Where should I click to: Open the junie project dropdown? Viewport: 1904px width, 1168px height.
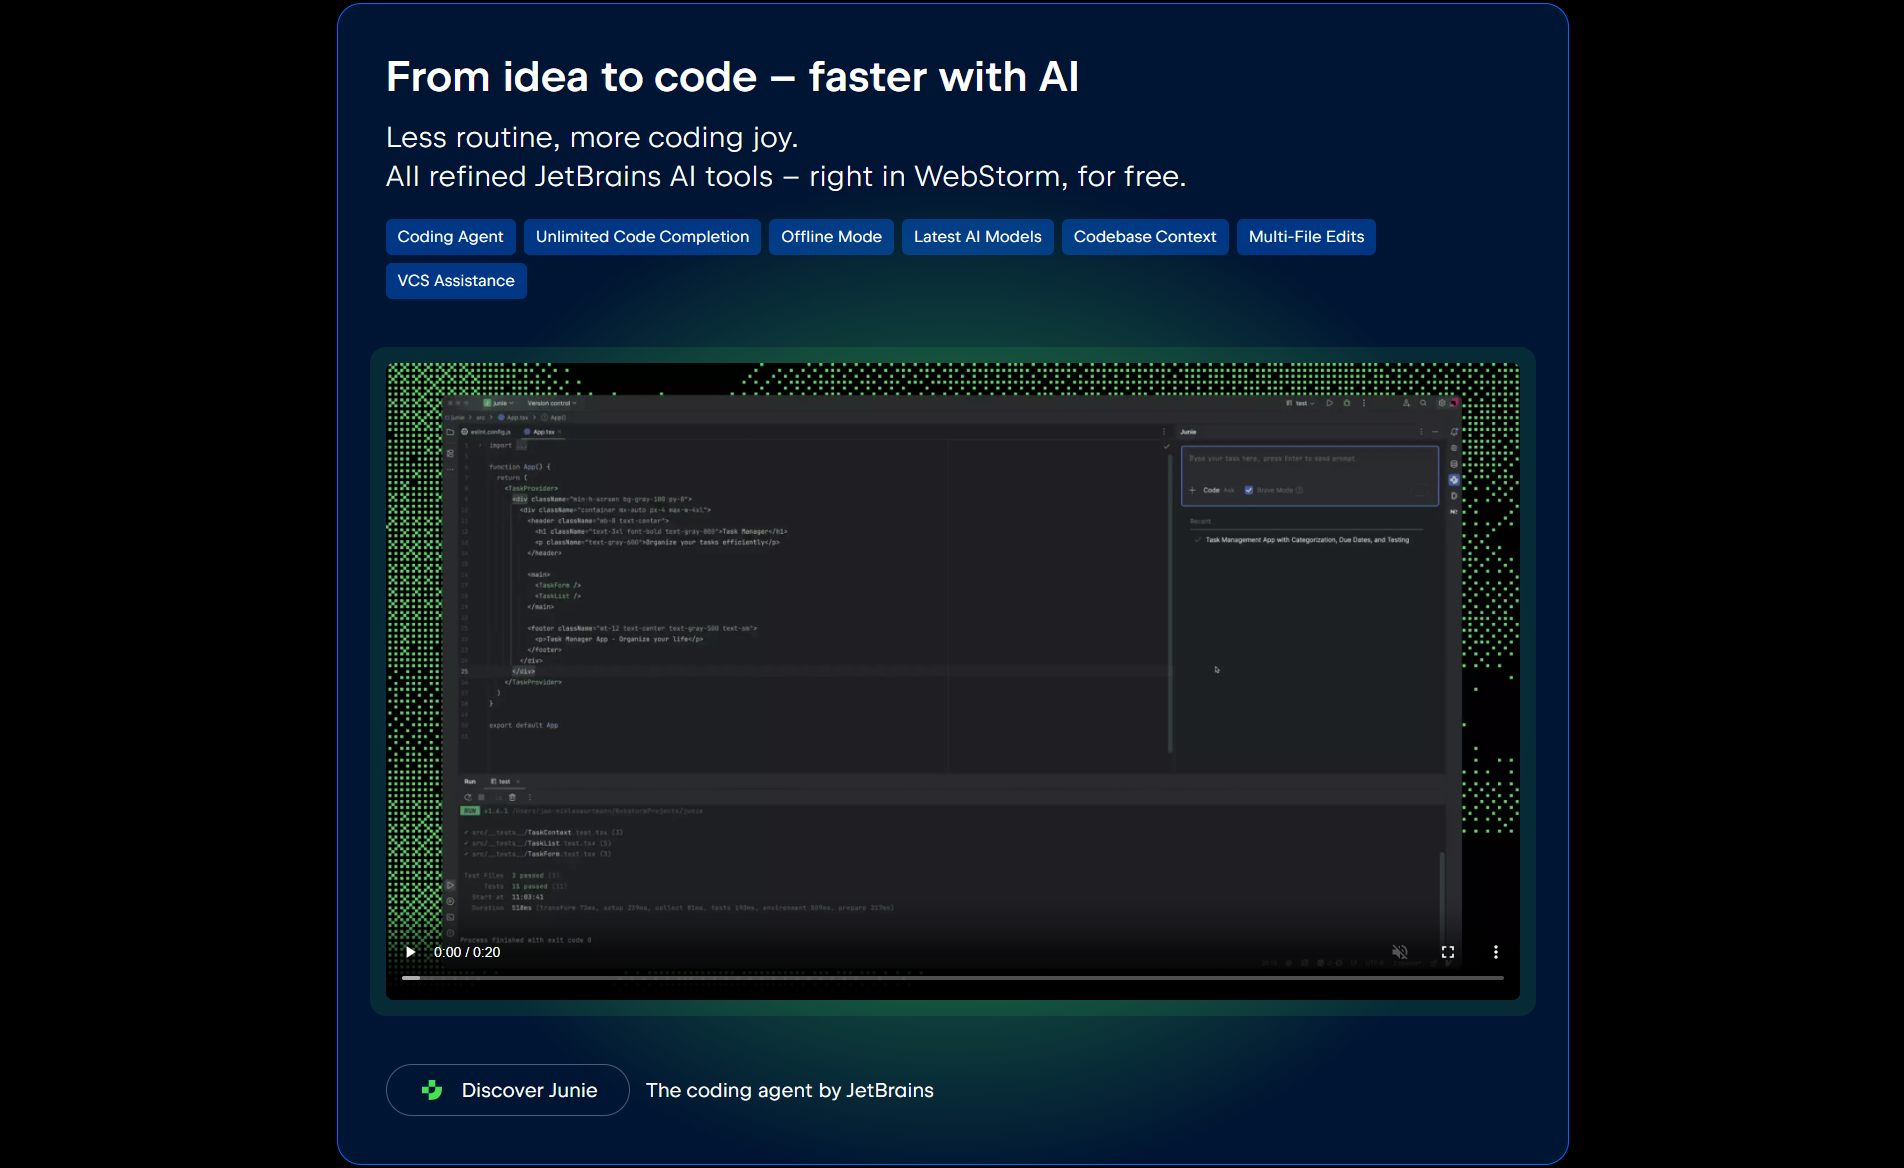tap(499, 404)
